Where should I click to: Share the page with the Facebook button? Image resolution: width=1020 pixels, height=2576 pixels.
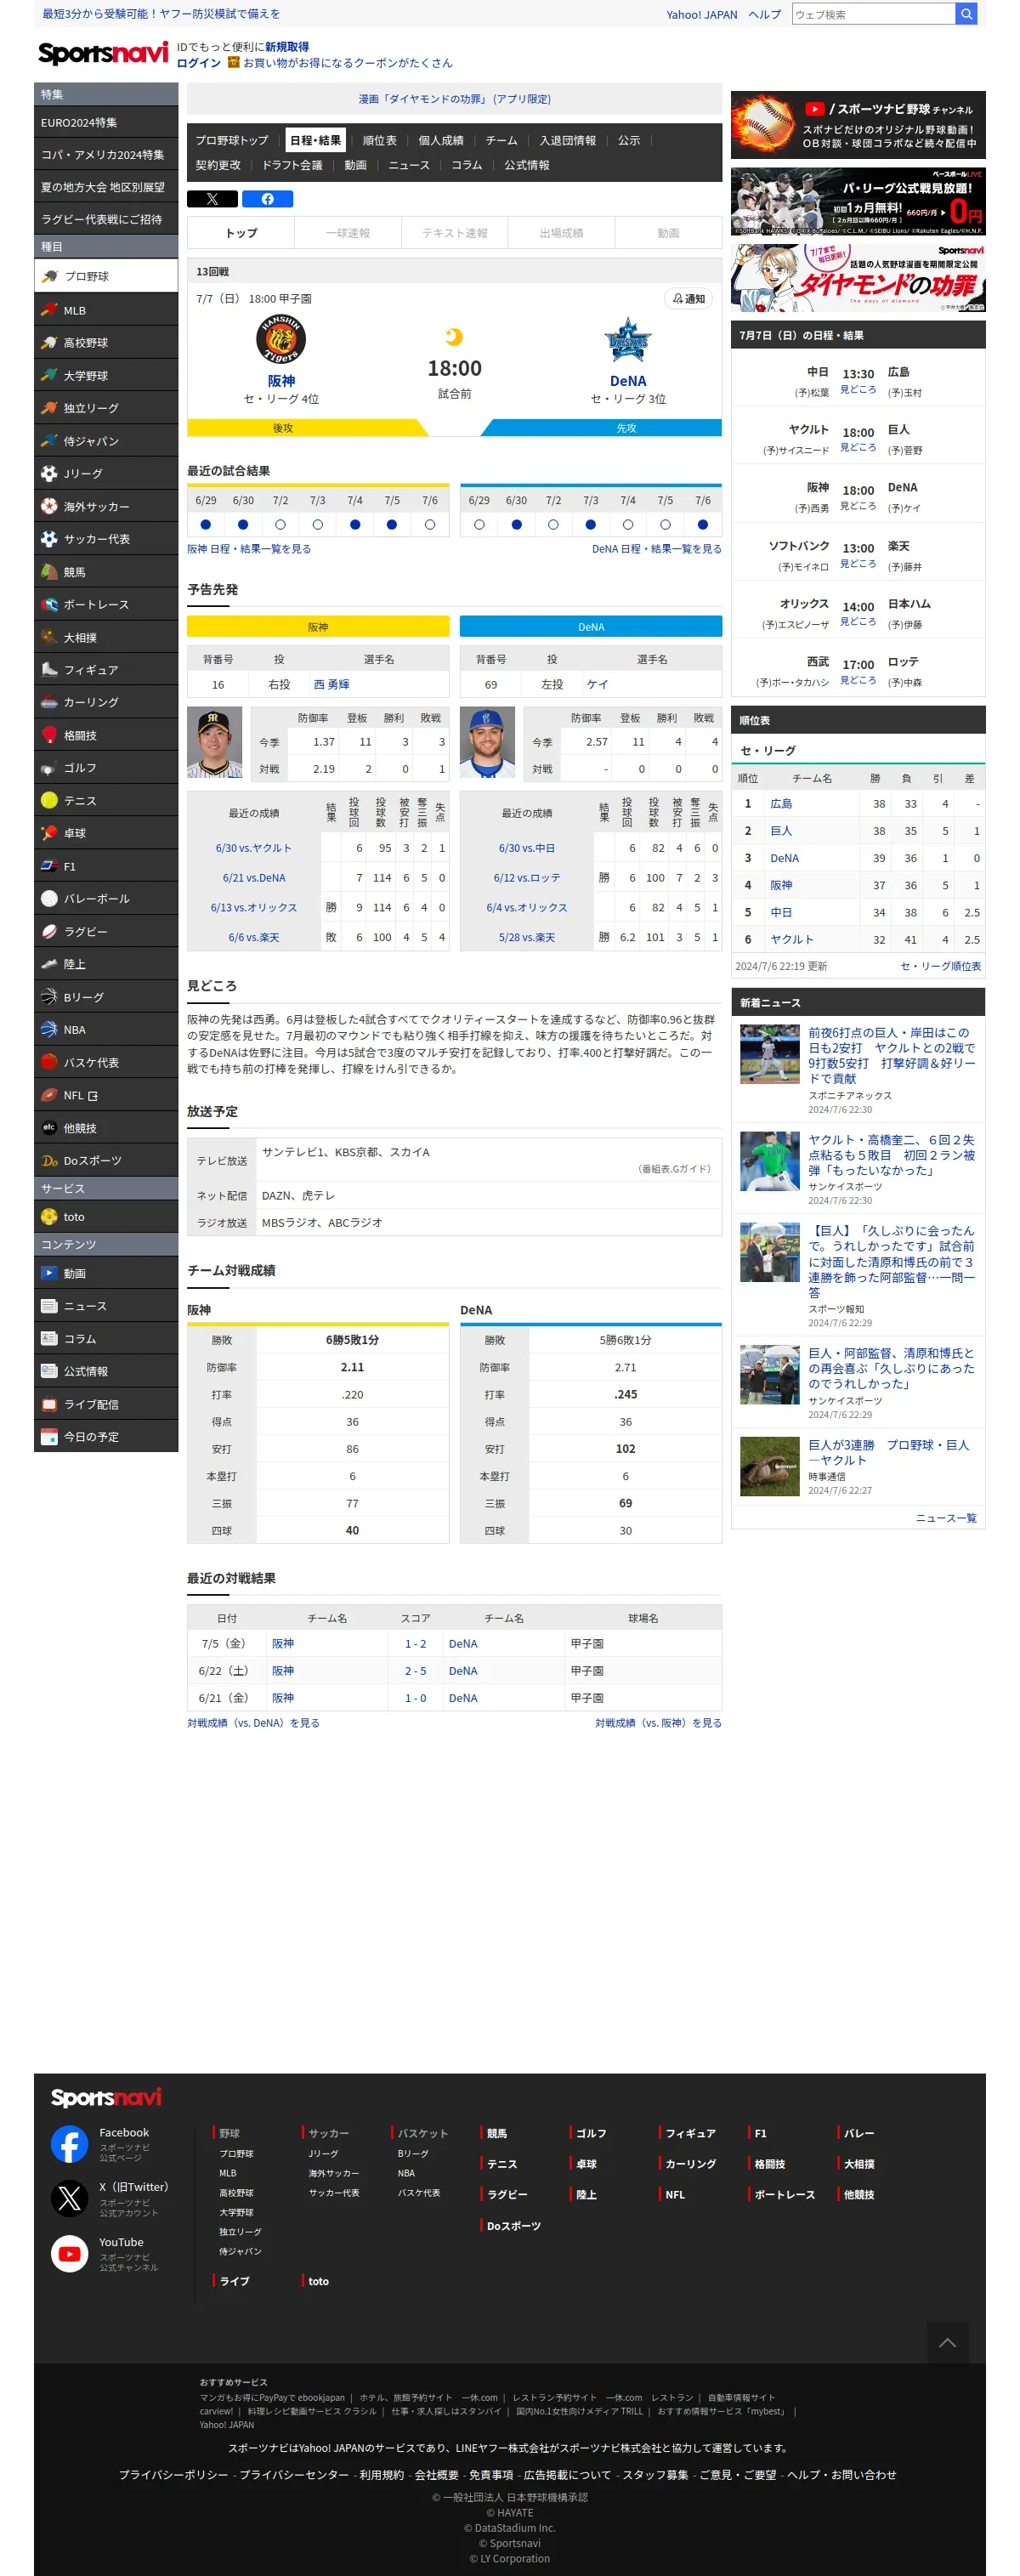click(267, 199)
